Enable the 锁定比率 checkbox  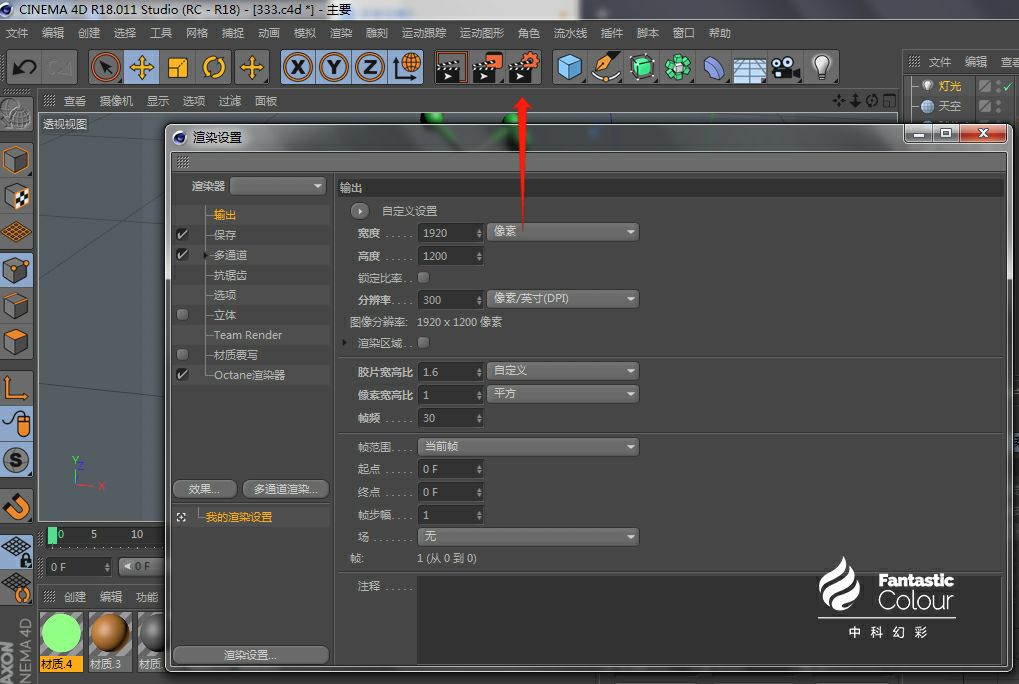[423, 277]
